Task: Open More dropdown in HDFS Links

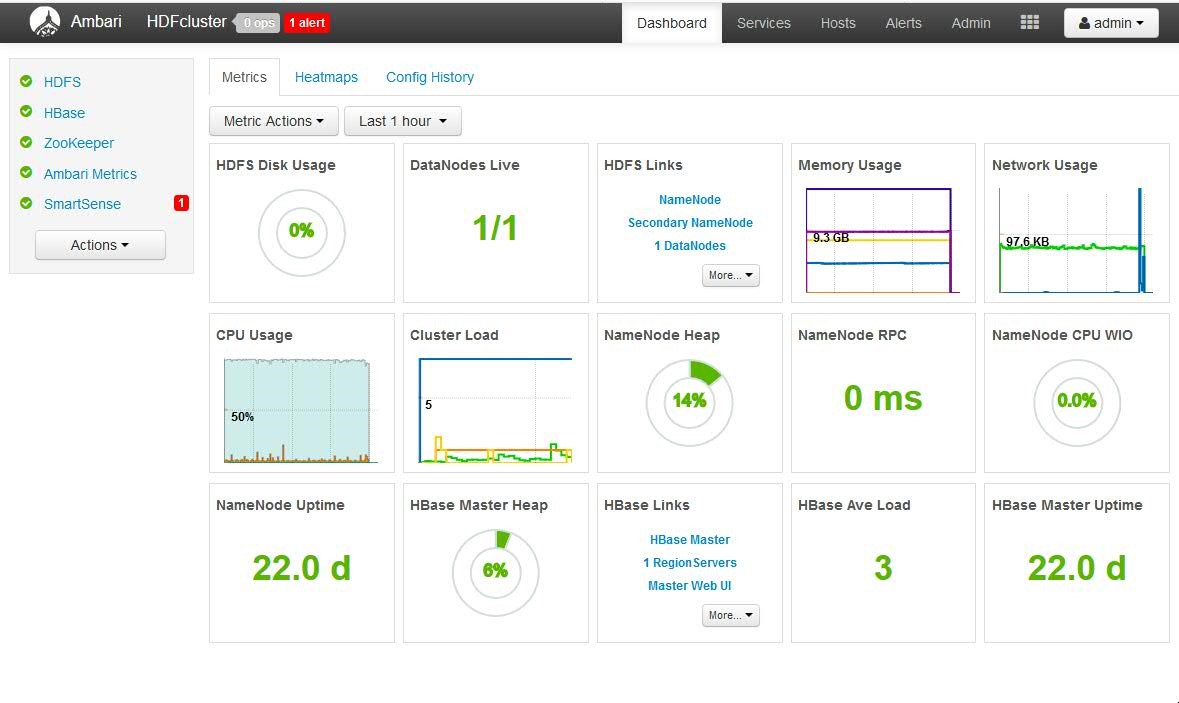Action: [730, 275]
